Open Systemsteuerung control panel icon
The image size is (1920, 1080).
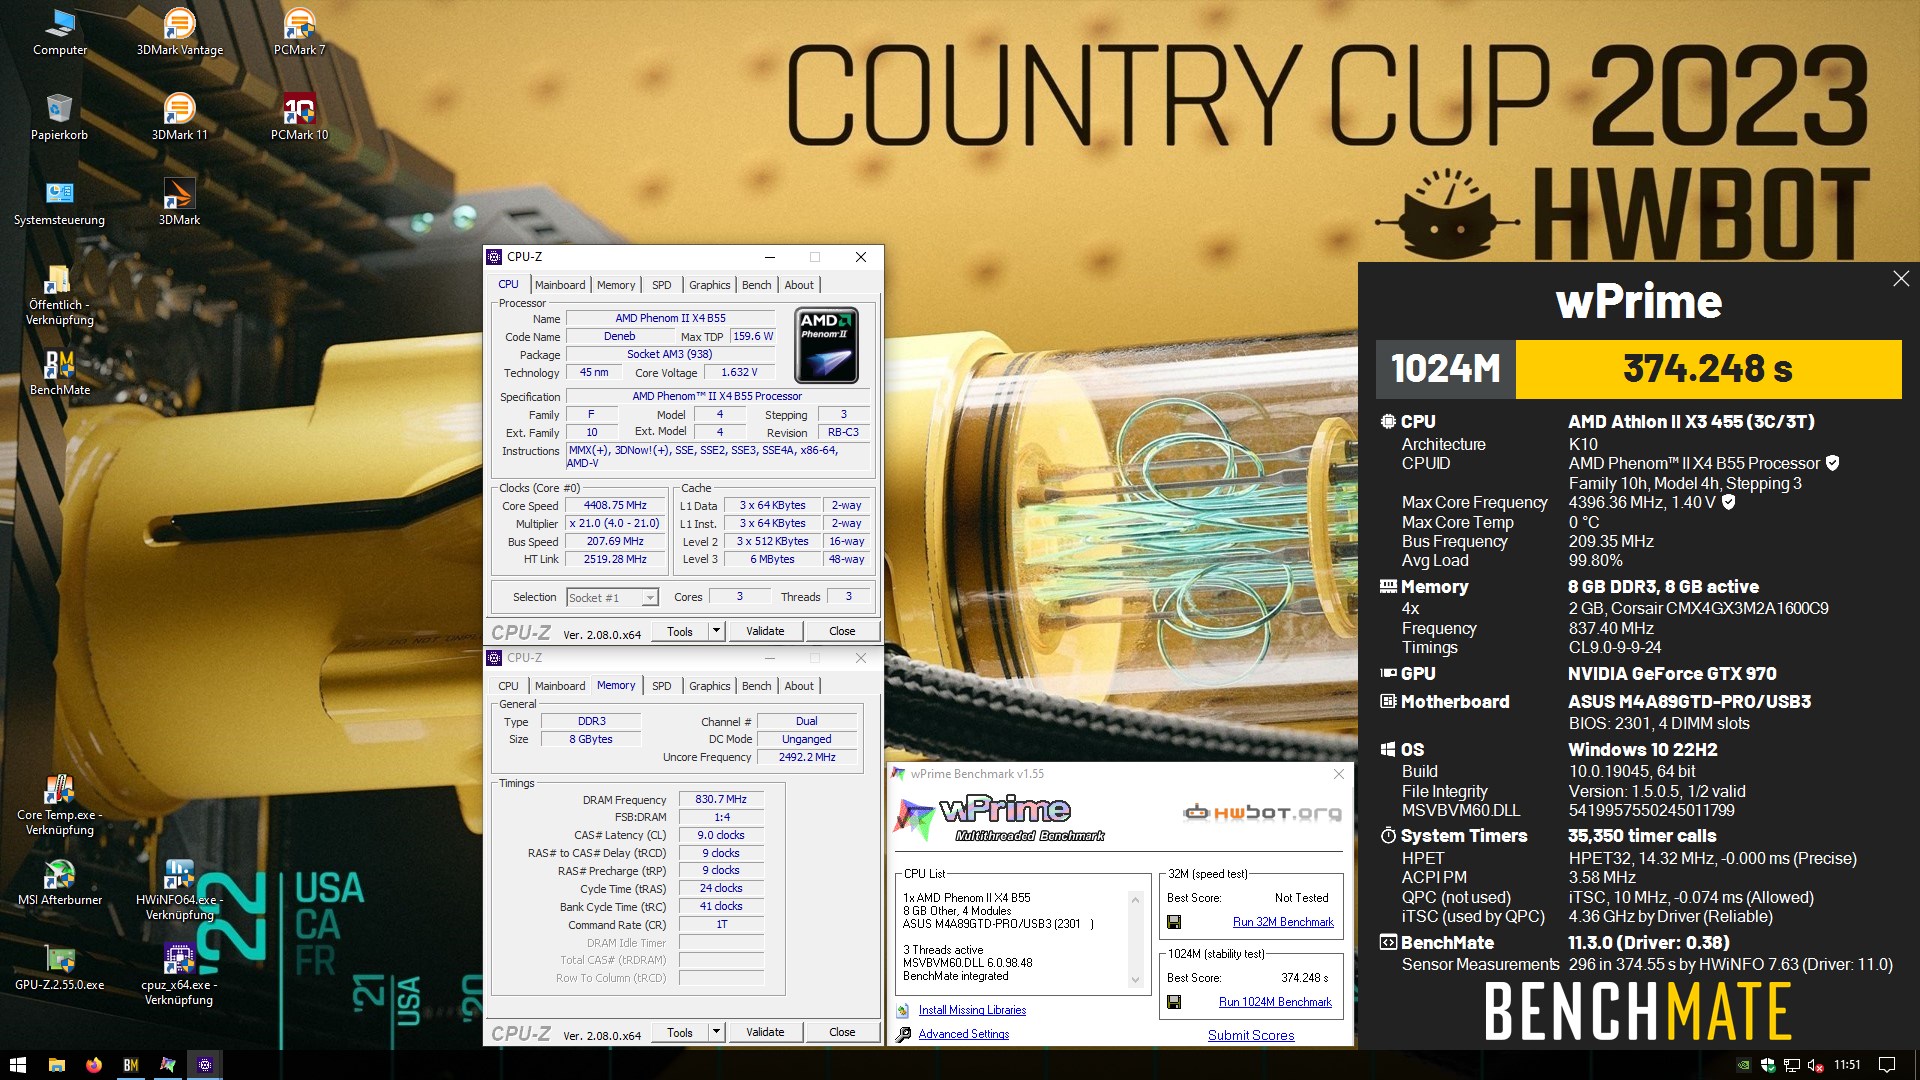pos(60,202)
